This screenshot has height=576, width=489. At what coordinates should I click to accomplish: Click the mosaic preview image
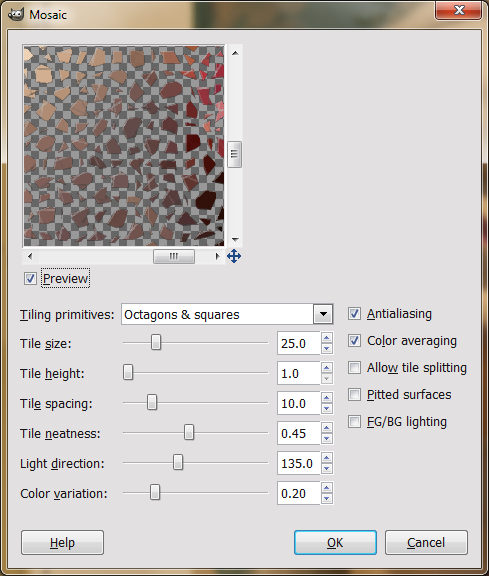[x=124, y=146]
